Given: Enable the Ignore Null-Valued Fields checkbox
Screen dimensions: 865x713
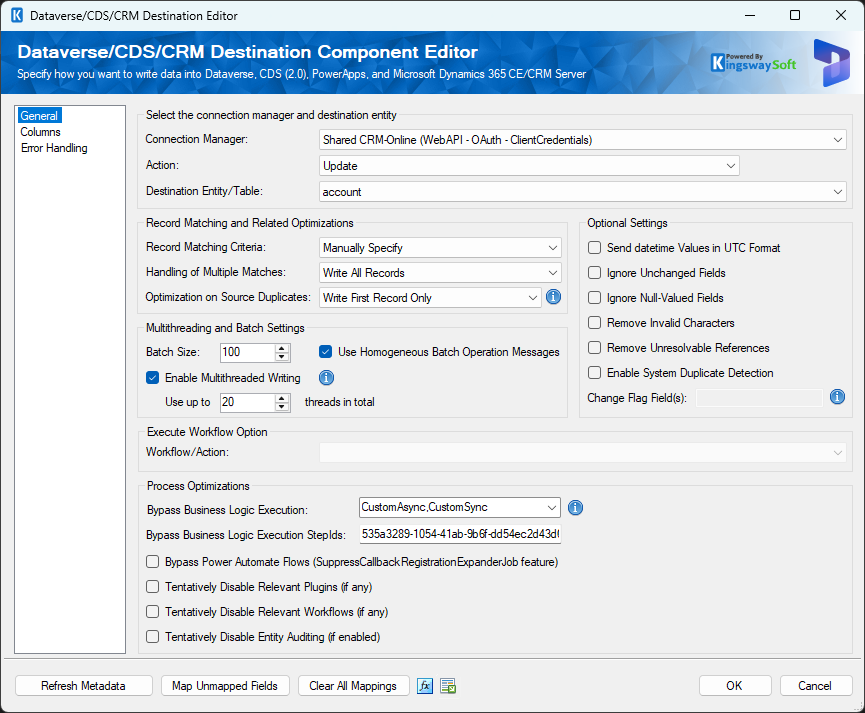Looking at the screenshot, I should point(594,297).
